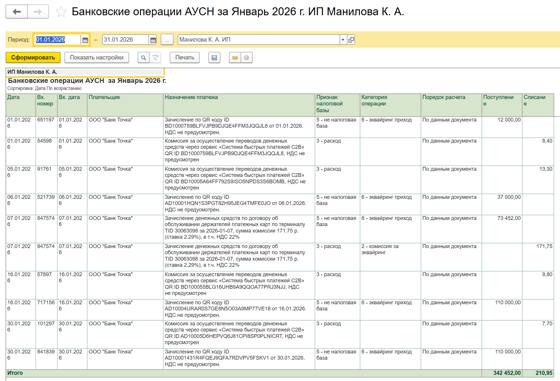Click the Сформировать button
The height and width of the screenshot is (381, 560).
[33, 57]
